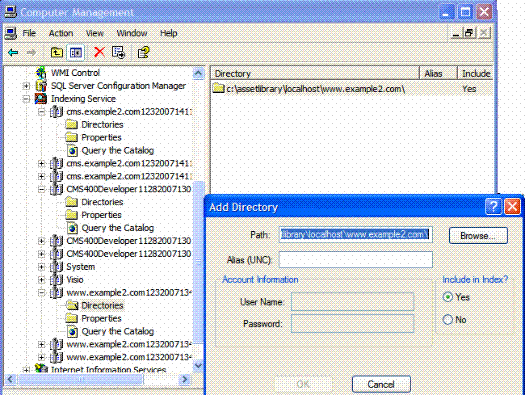Collapse the expanded cms.example2.com catalog
This screenshot has height=395, width=525.
click(42, 112)
